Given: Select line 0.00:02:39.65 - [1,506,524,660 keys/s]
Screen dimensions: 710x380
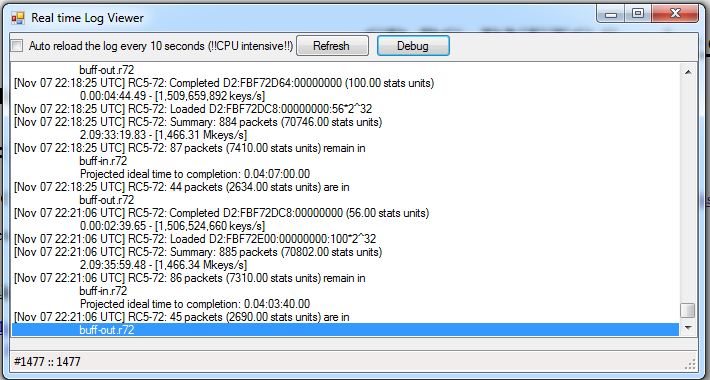Looking at the screenshot, I should tap(345, 226).
